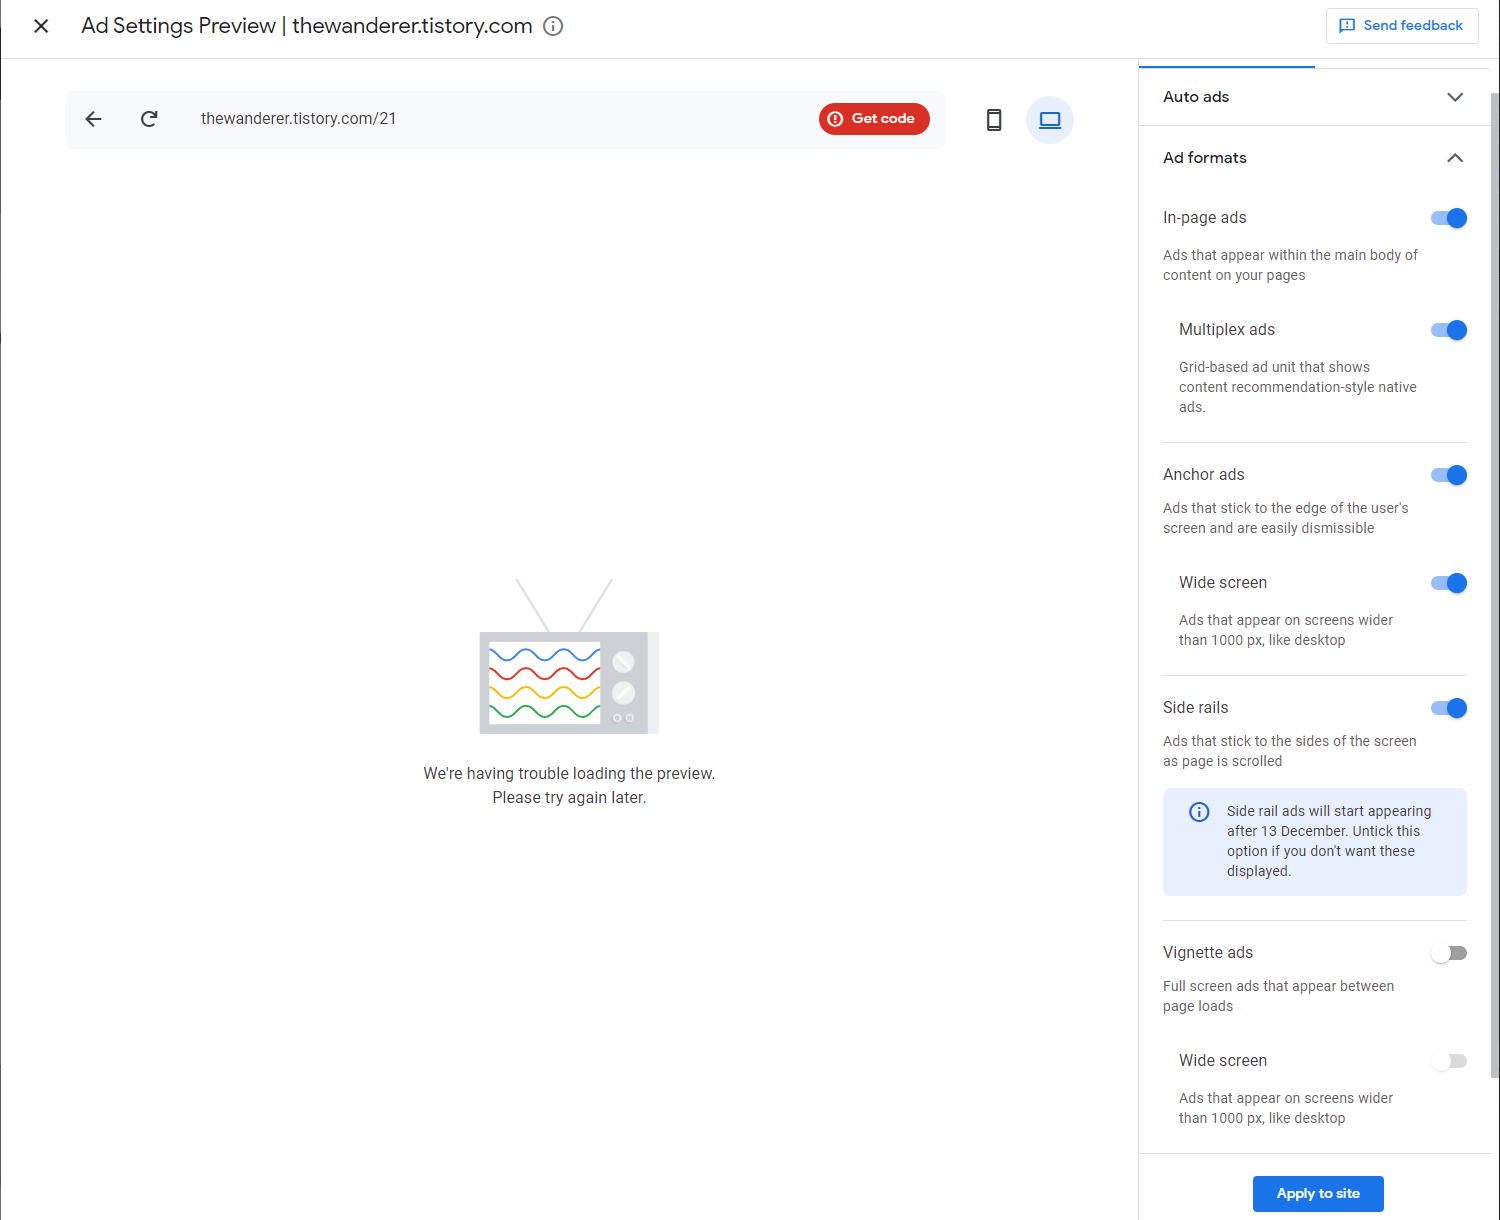1500x1220 pixels.
Task: Click the preview URL thewanderer.tistory.com/21
Action: [298, 119]
